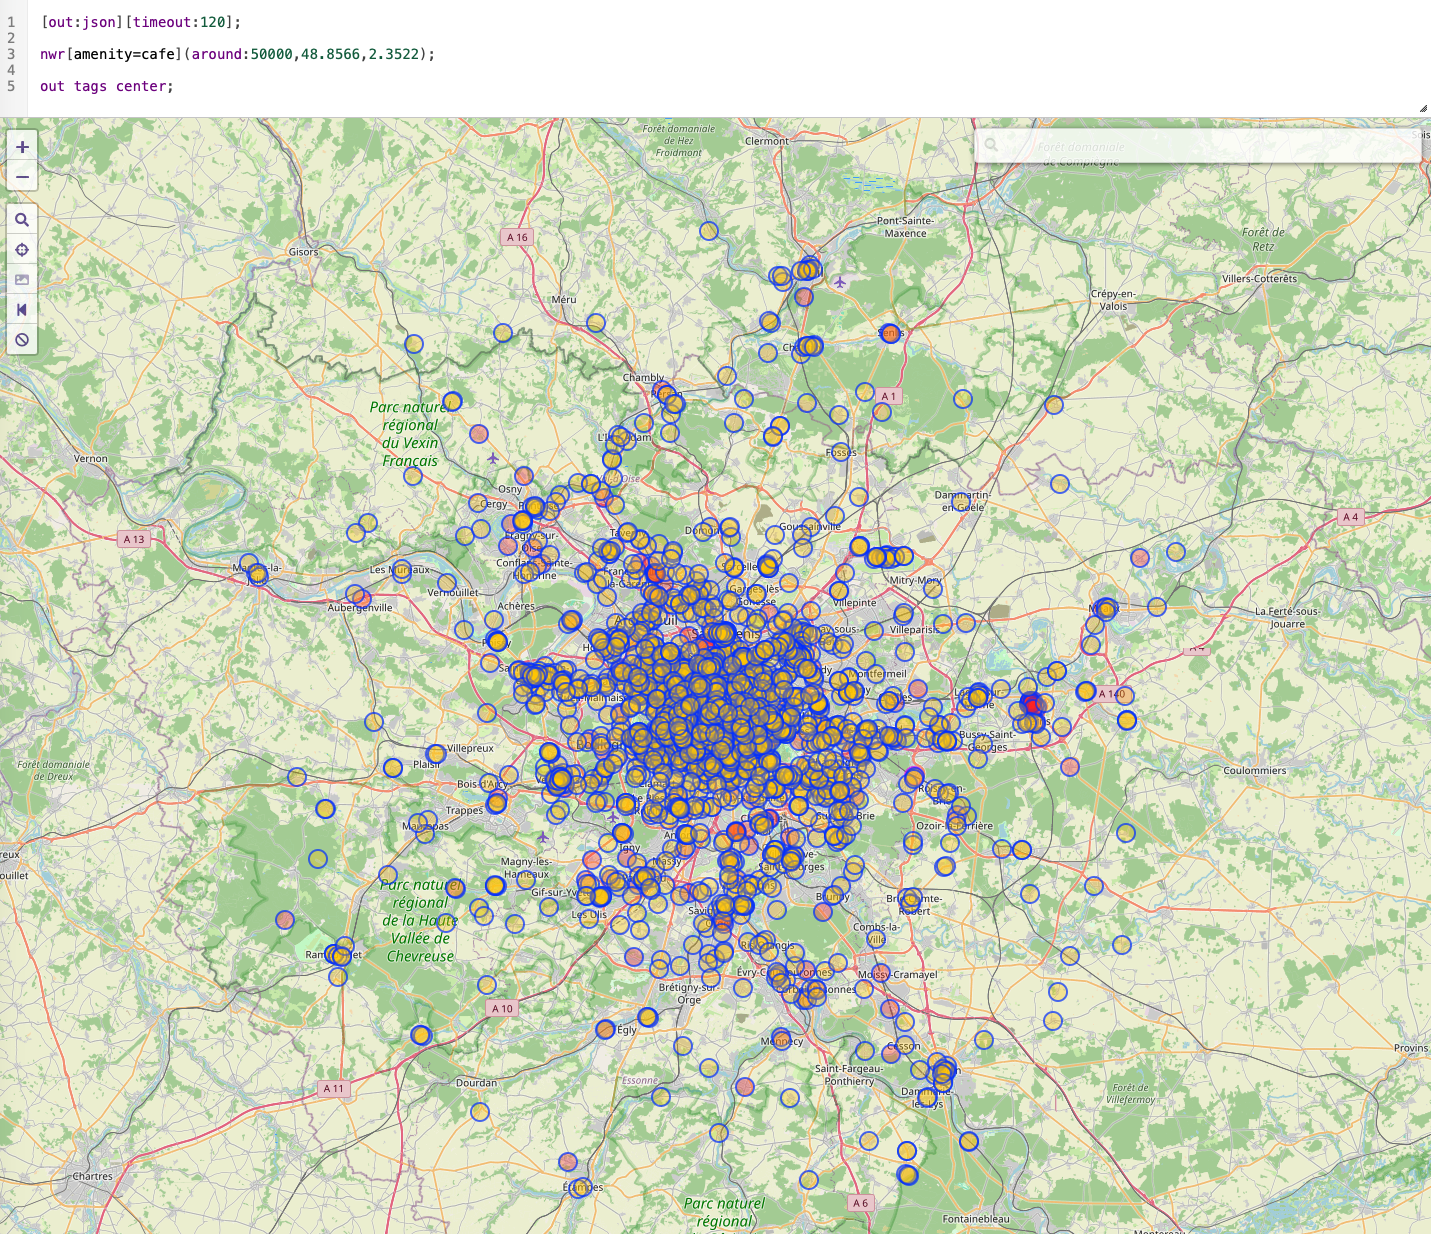The width and height of the screenshot is (1431, 1234).
Task: Click the Vernouillet town label
Action: pos(453,592)
